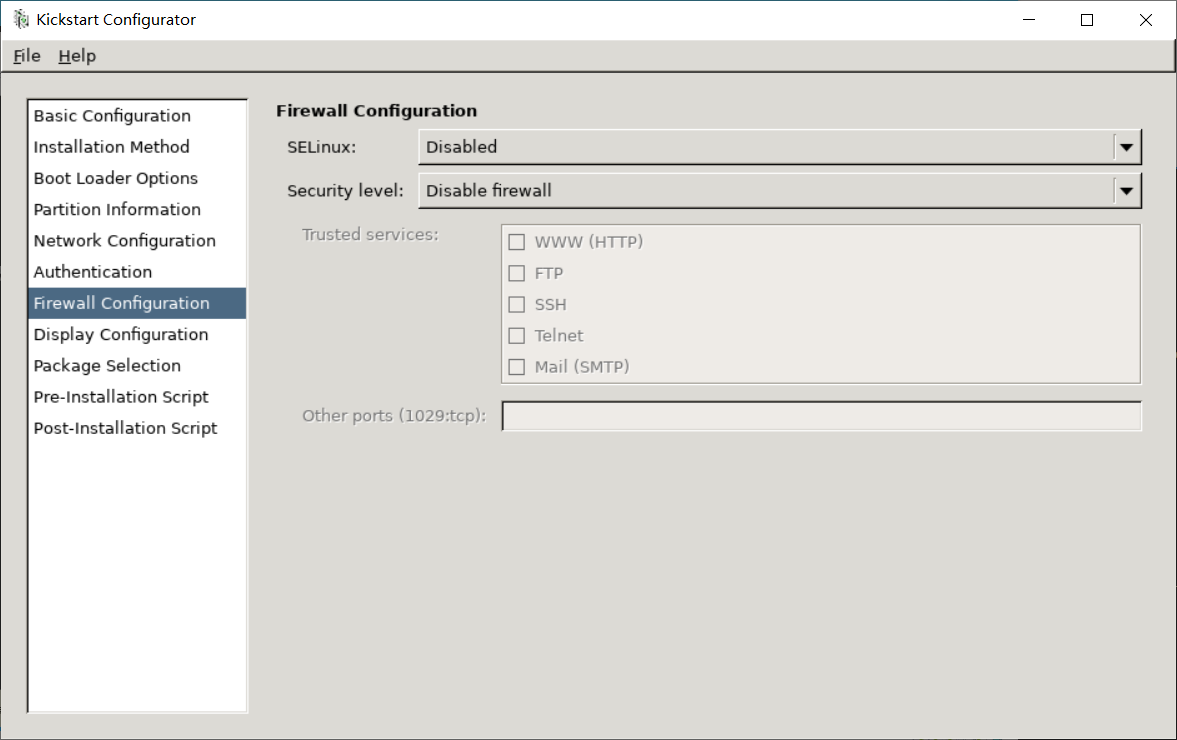Click the Other ports (1029:tcp): label

tap(394, 416)
